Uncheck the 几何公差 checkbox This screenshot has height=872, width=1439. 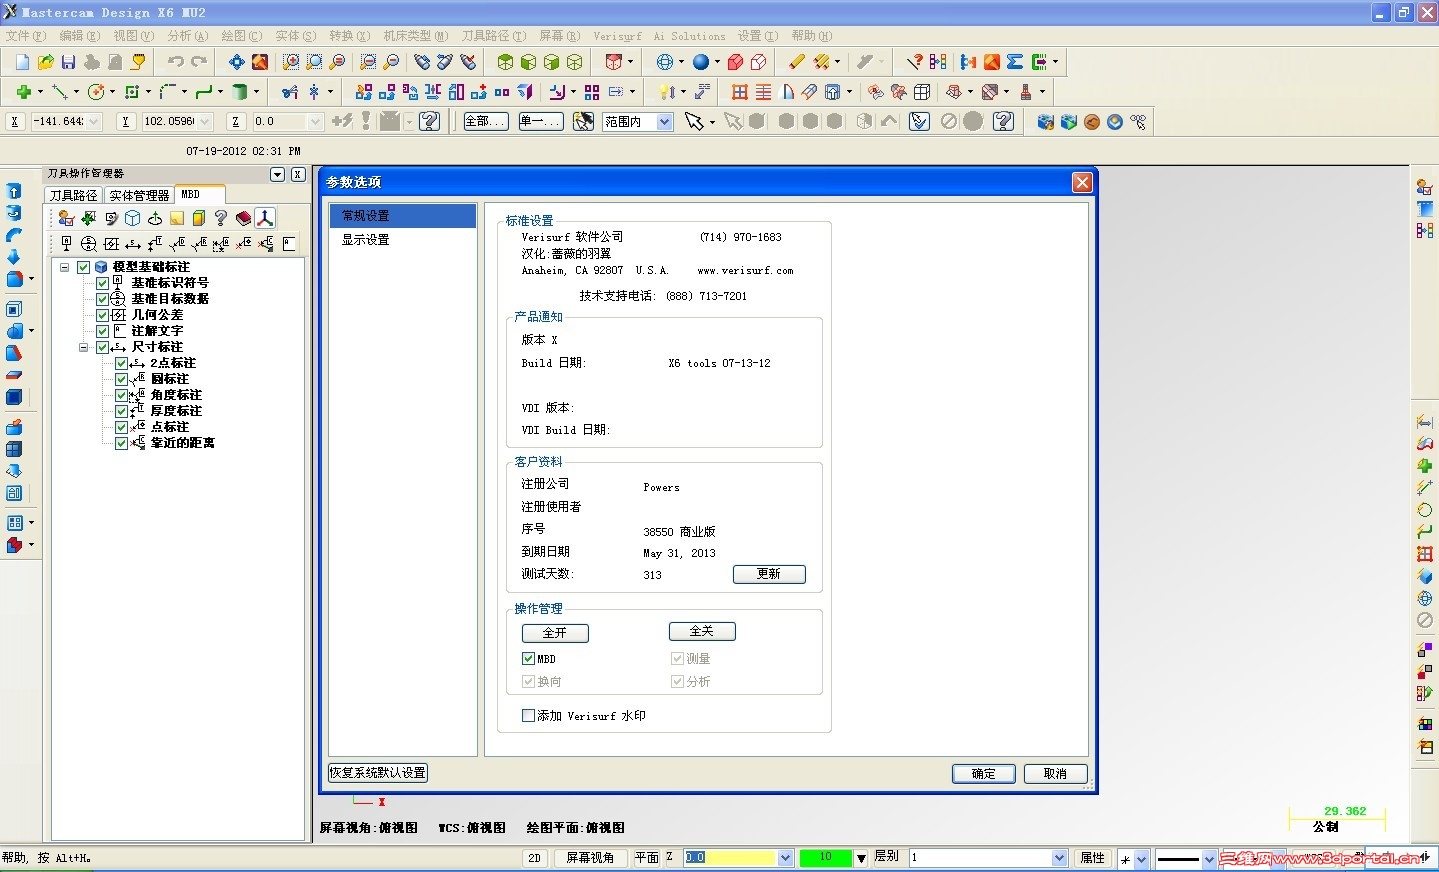click(102, 315)
